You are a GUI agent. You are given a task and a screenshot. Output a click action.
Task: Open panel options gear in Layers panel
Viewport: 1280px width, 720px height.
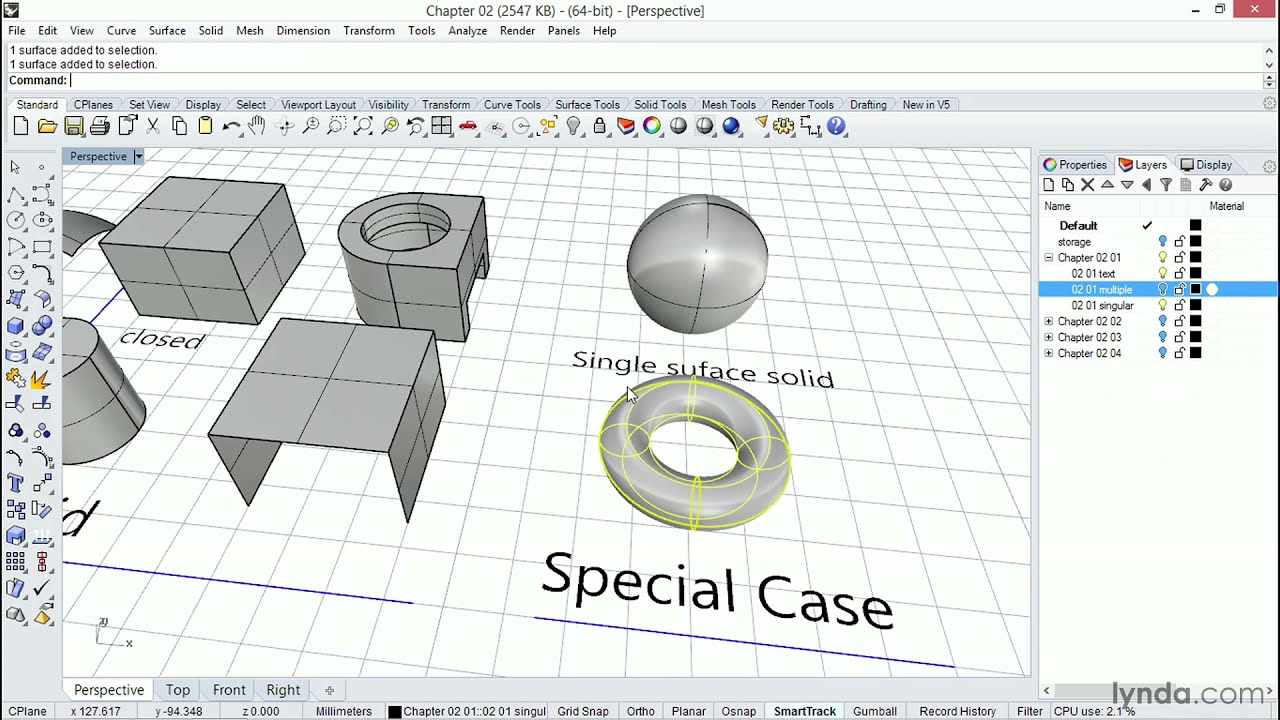pyautogui.click(x=1269, y=166)
